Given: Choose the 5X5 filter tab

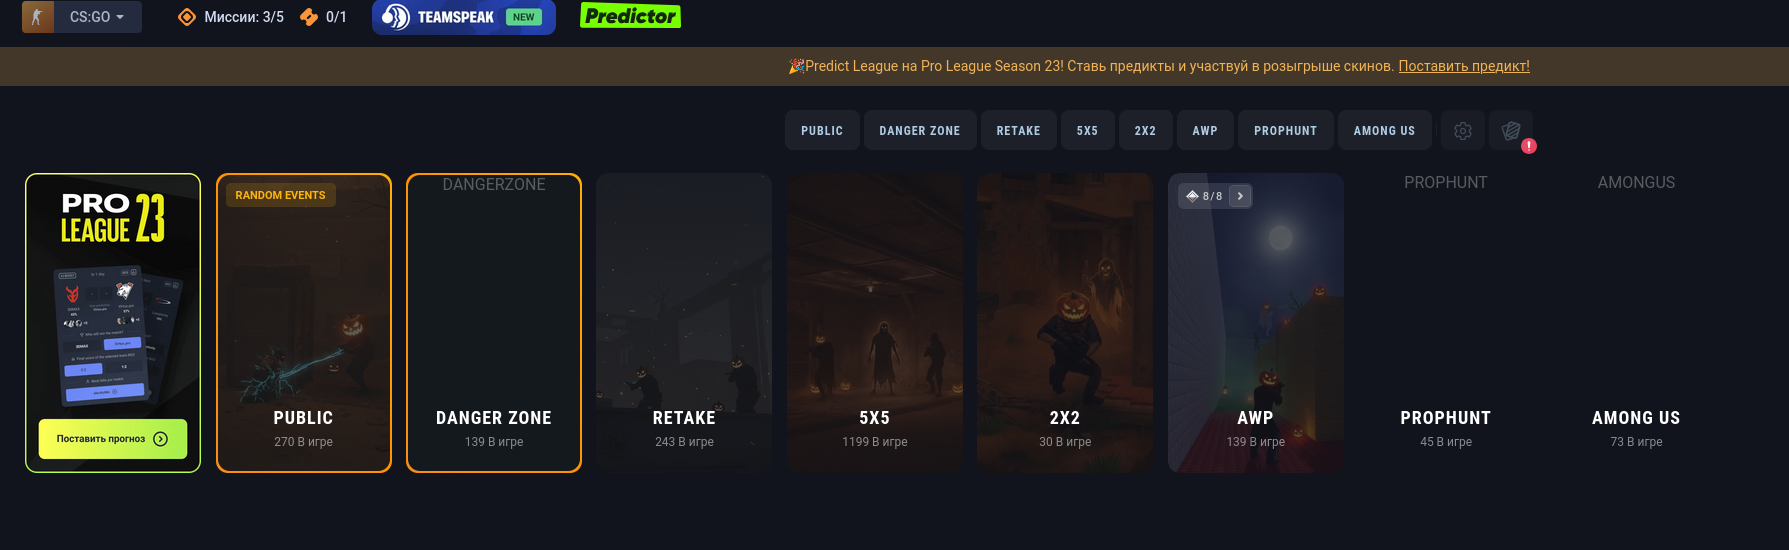Looking at the screenshot, I should 1087,131.
